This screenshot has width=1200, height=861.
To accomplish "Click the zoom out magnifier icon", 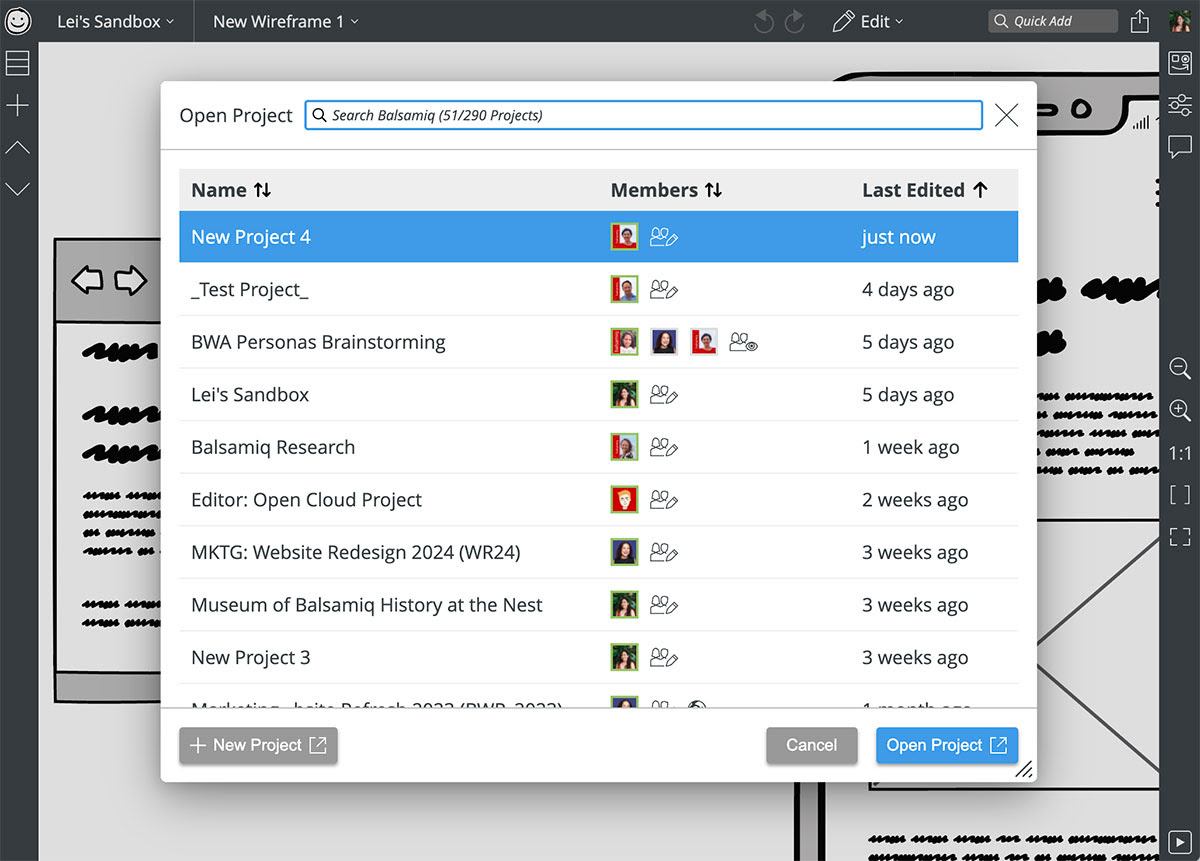I will (1180, 368).
